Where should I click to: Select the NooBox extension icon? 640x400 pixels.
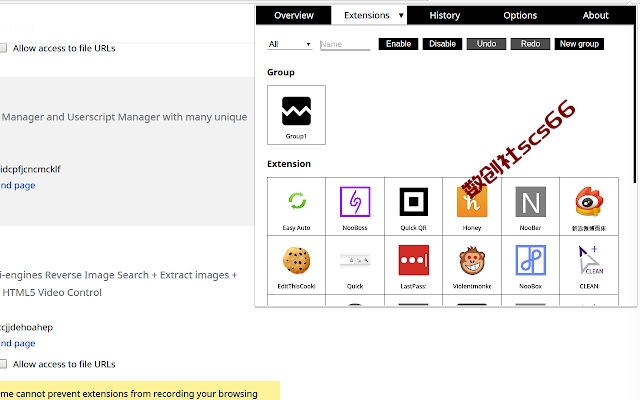[x=530, y=260]
